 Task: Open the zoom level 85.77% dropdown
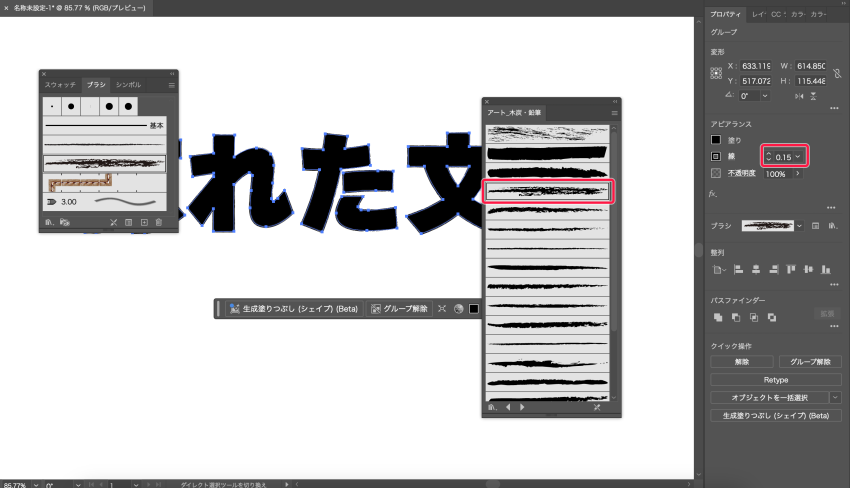pos(36,485)
